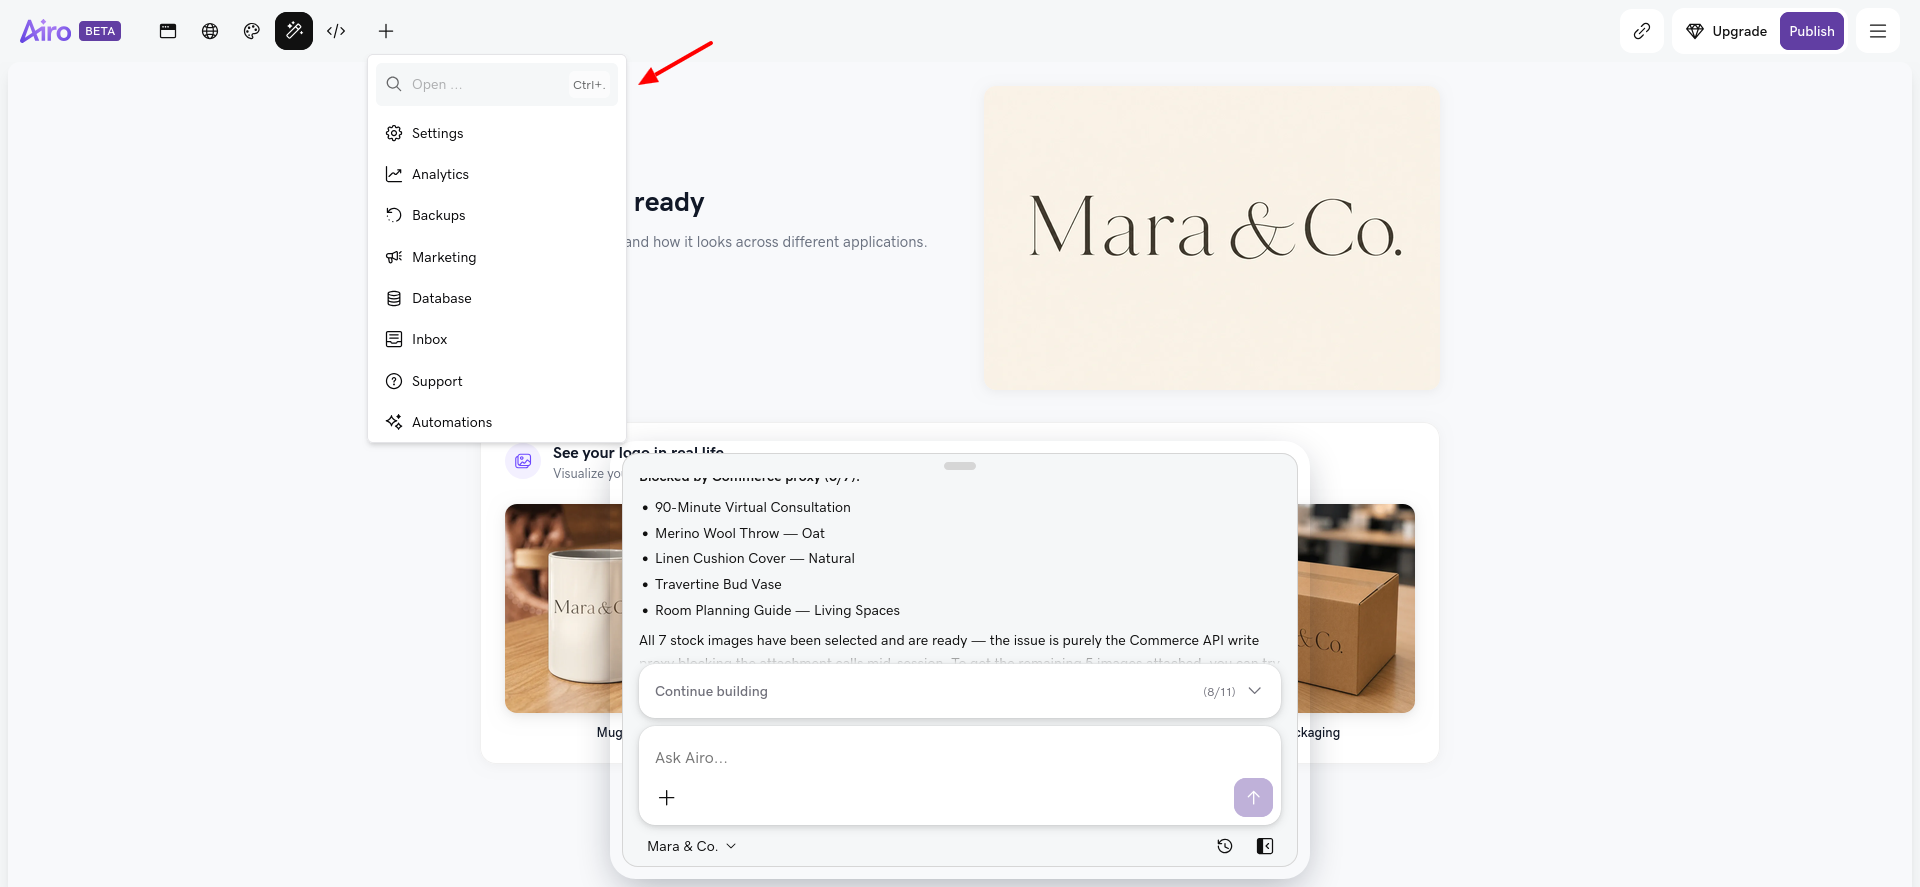Click the Database stack icon
The image size is (1920, 887).
[x=394, y=298]
